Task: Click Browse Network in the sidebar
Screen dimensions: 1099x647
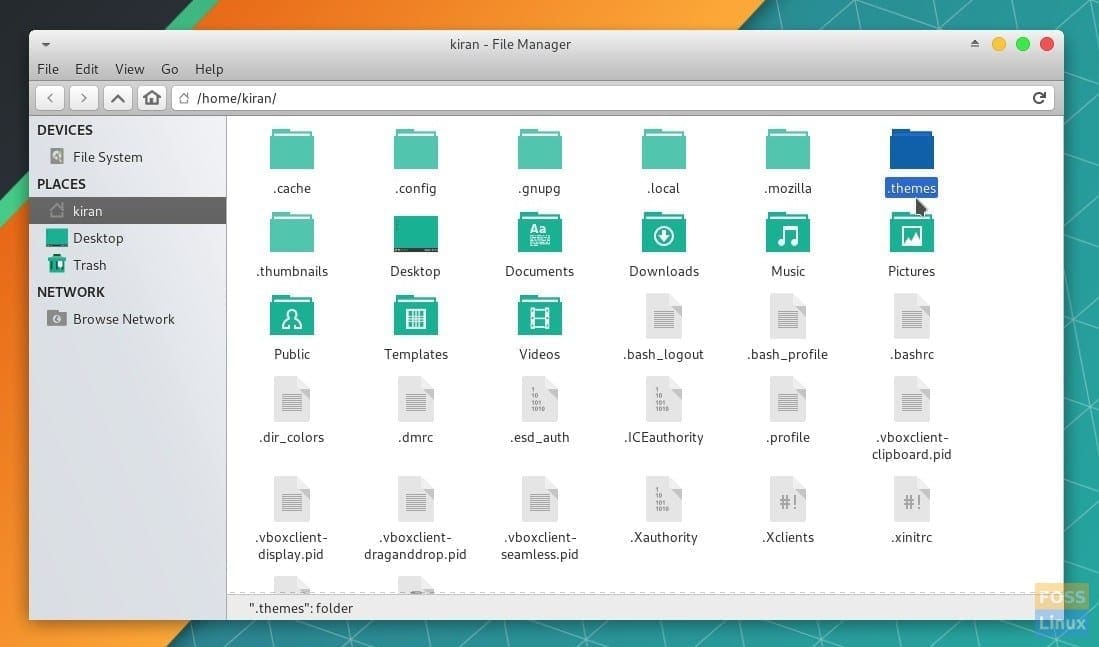Action: click(128, 319)
